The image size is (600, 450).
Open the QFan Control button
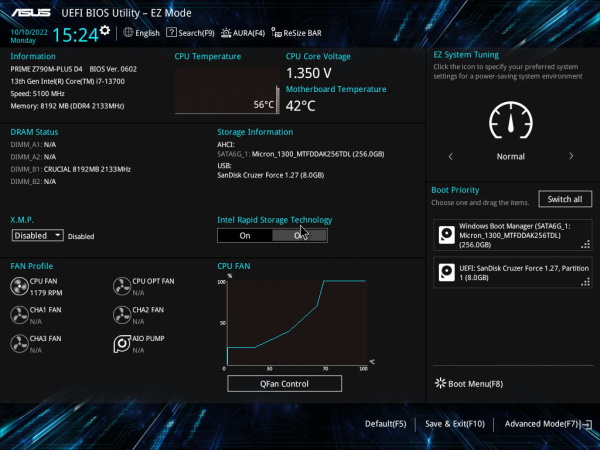coord(284,383)
